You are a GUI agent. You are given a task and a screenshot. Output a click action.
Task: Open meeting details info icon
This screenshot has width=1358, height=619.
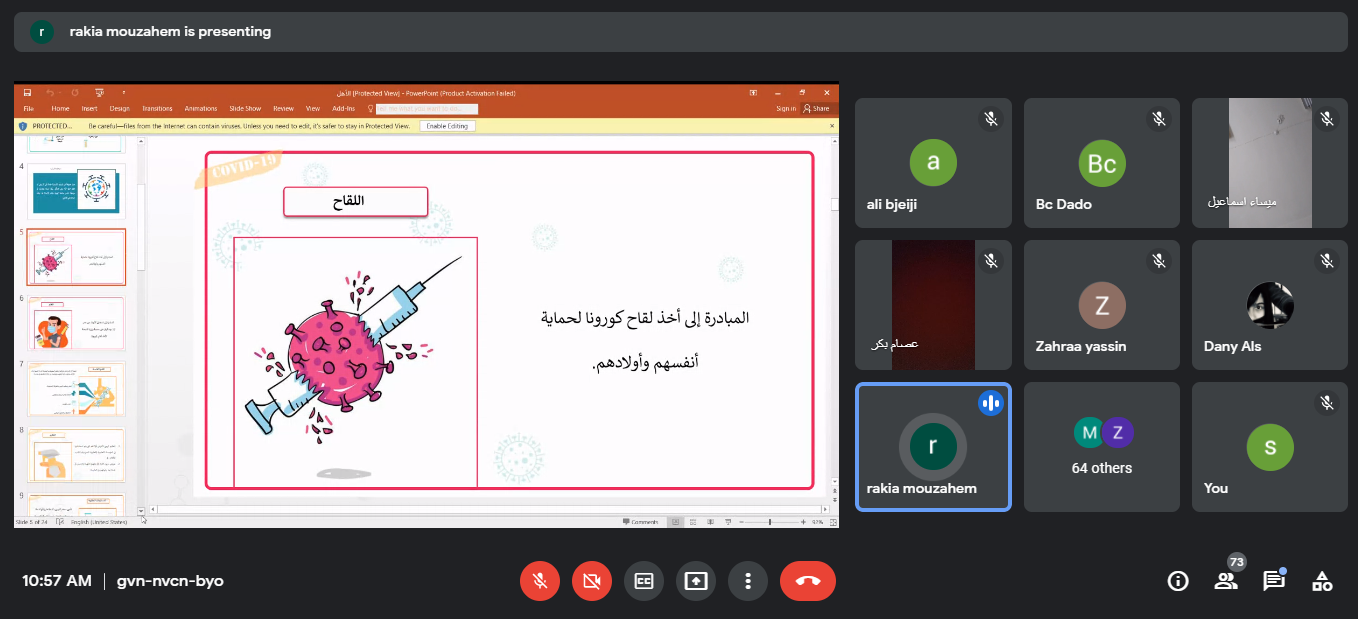click(x=1178, y=581)
